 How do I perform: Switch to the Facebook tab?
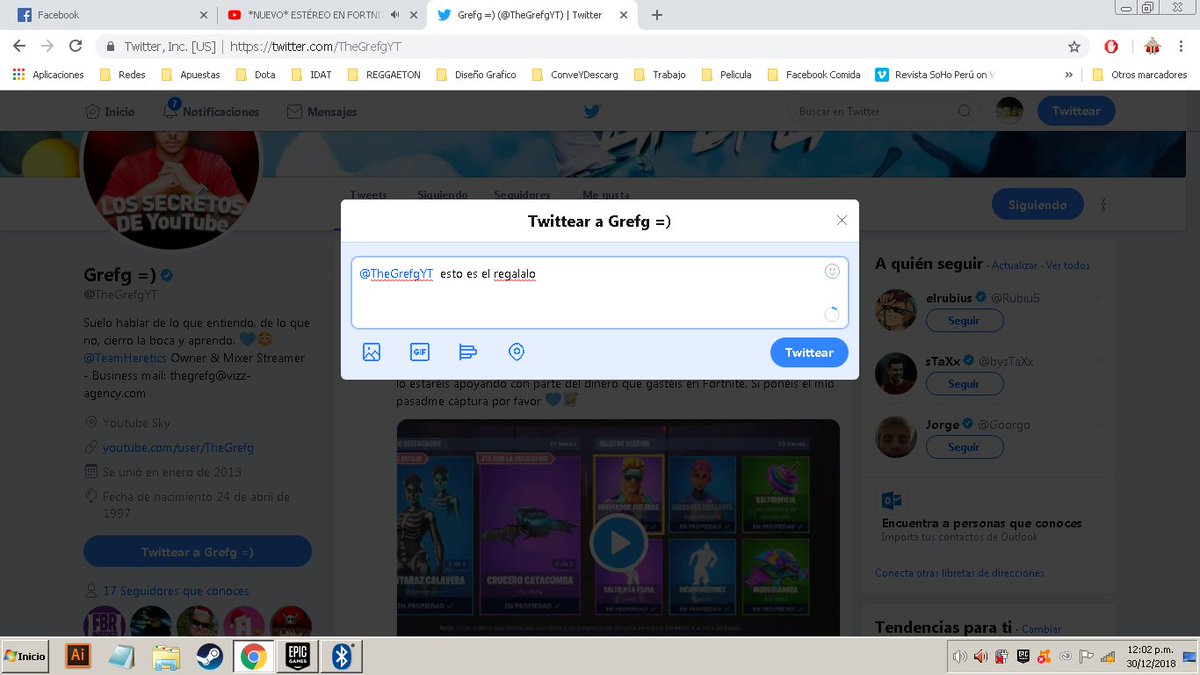(112, 15)
